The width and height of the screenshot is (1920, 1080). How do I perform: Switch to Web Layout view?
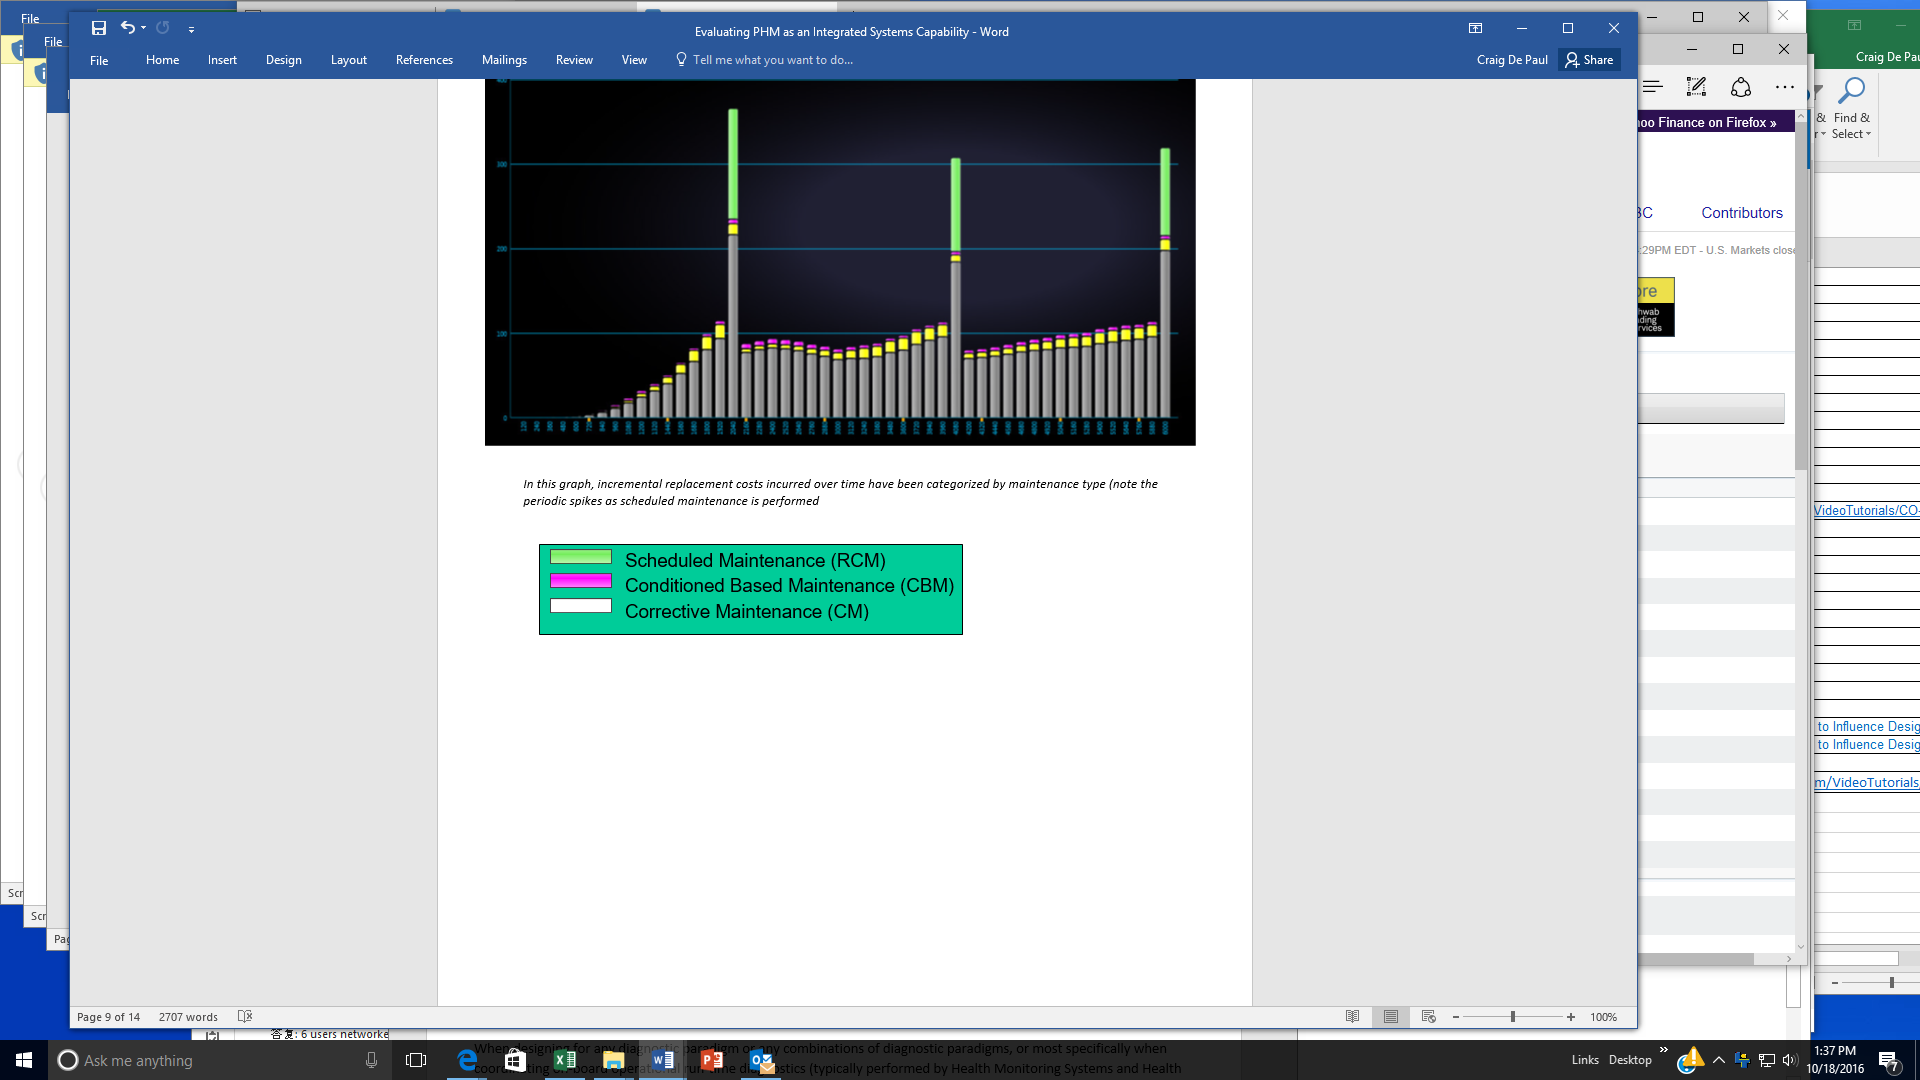point(1429,1017)
